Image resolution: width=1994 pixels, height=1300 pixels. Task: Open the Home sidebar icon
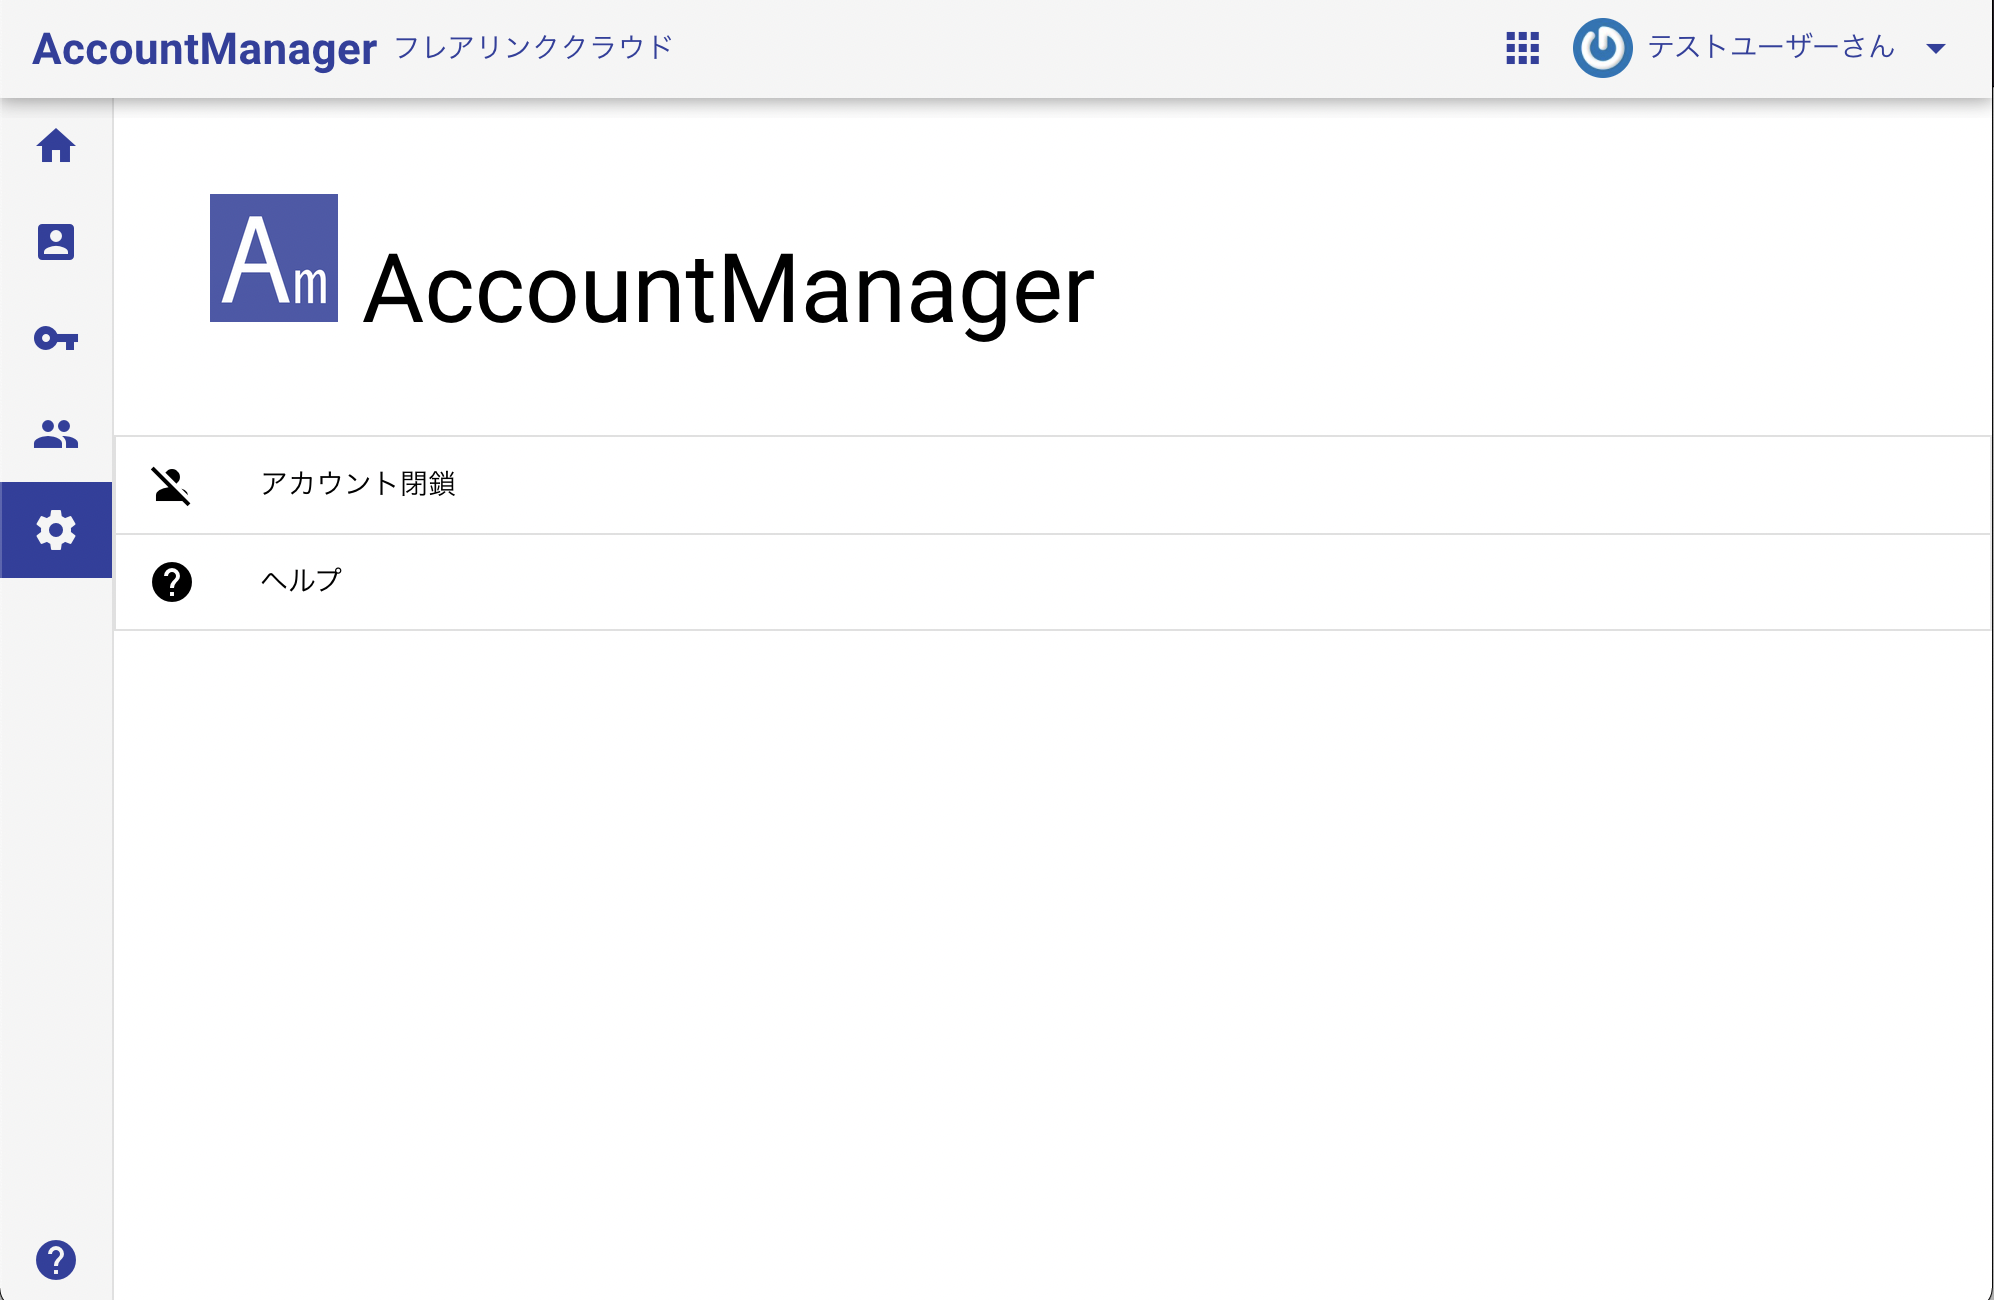(x=57, y=147)
